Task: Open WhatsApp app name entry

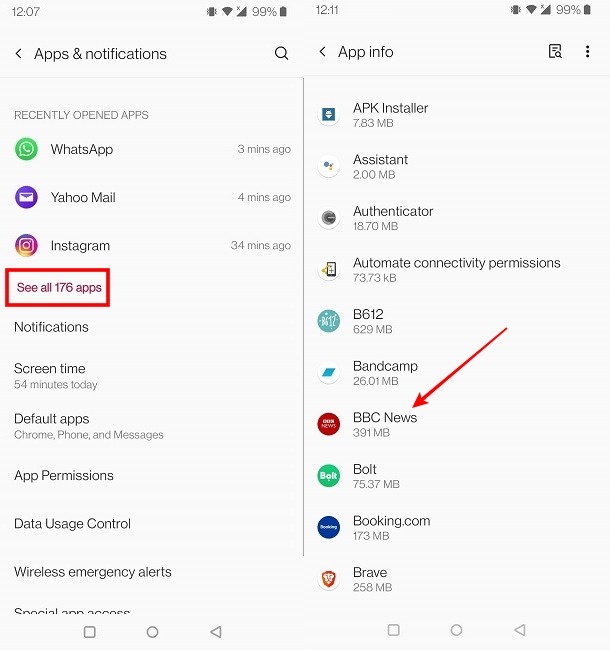Action: [82, 149]
